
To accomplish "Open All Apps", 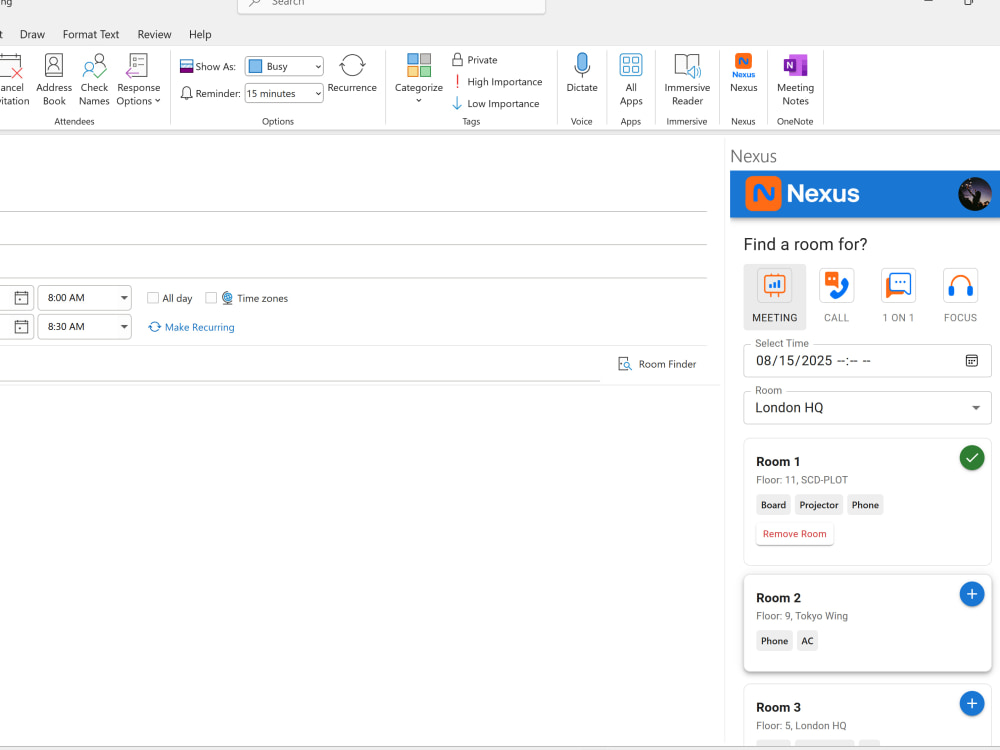I will pos(631,80).
